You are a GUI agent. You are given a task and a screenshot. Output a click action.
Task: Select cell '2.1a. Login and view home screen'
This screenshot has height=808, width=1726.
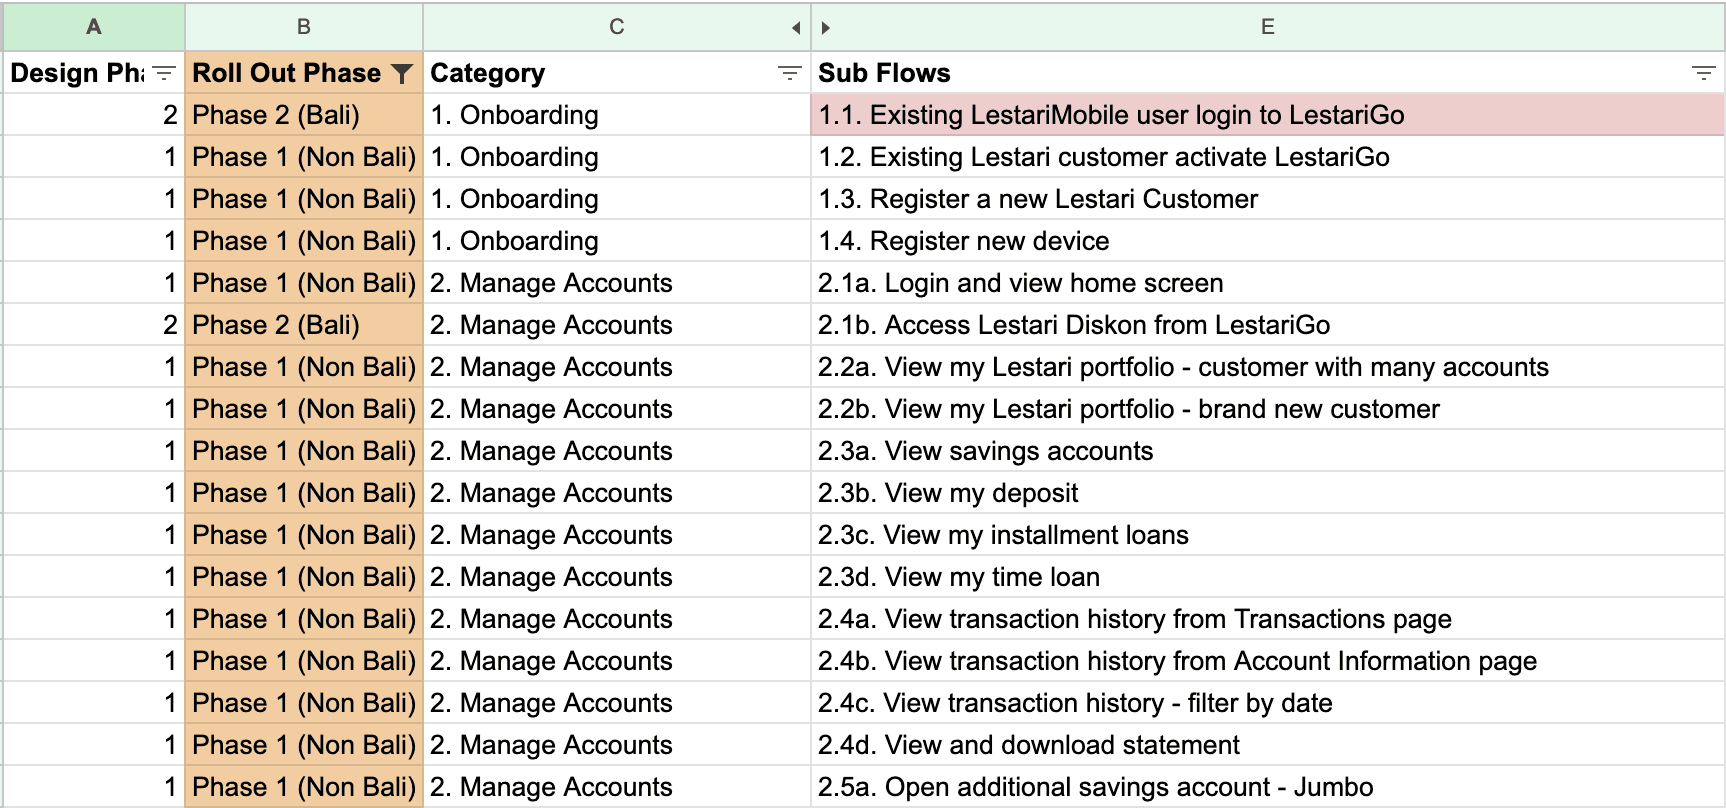pos(1268,283)
